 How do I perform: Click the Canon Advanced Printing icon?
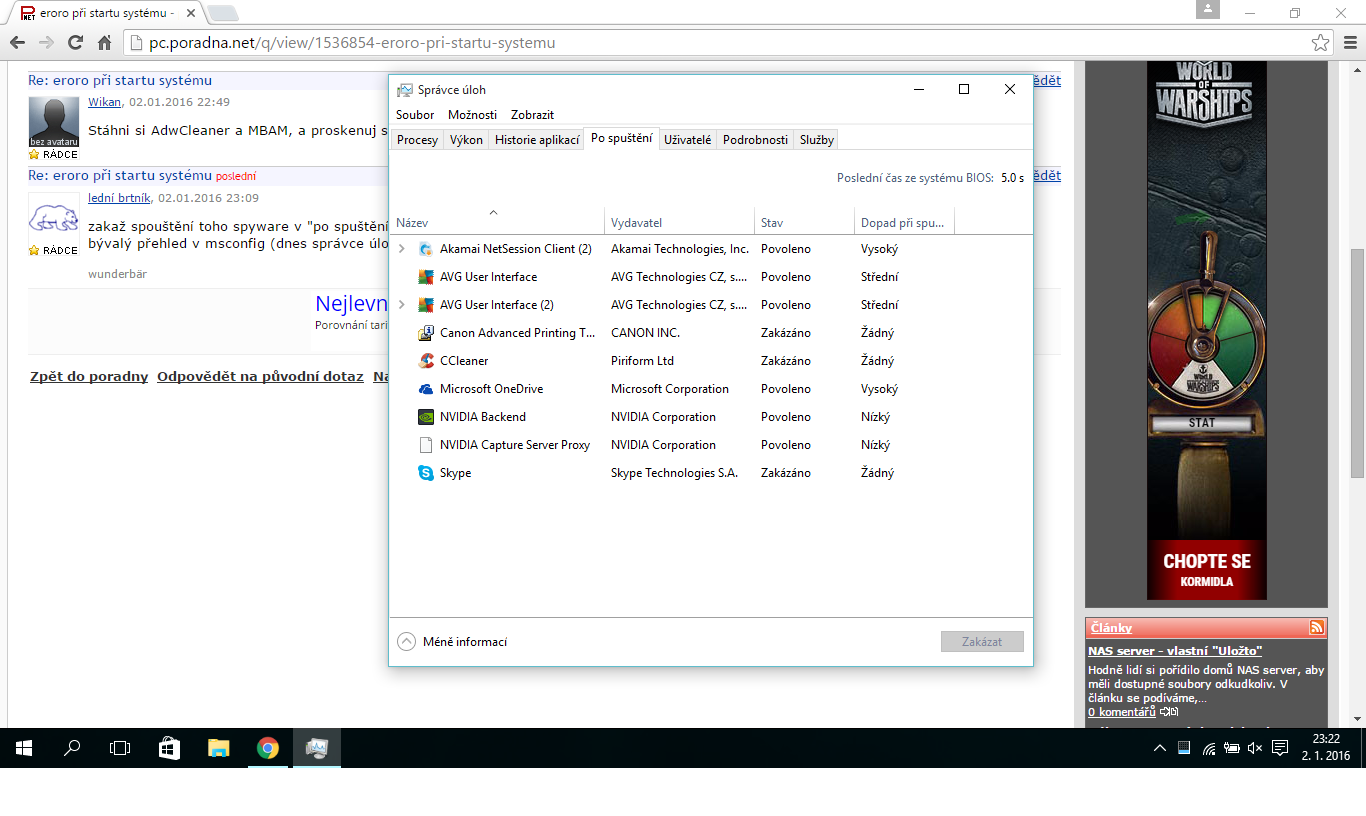[426, 333]
